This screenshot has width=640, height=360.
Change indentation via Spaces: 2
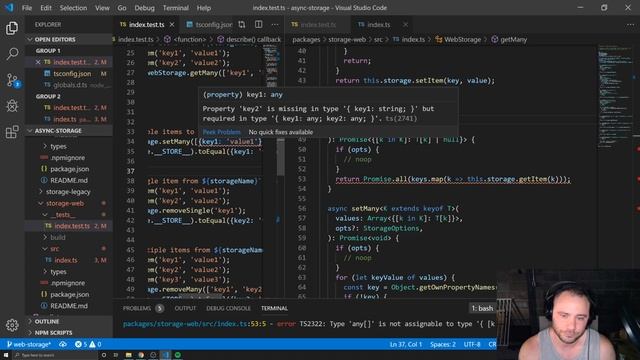click(442, 344)
